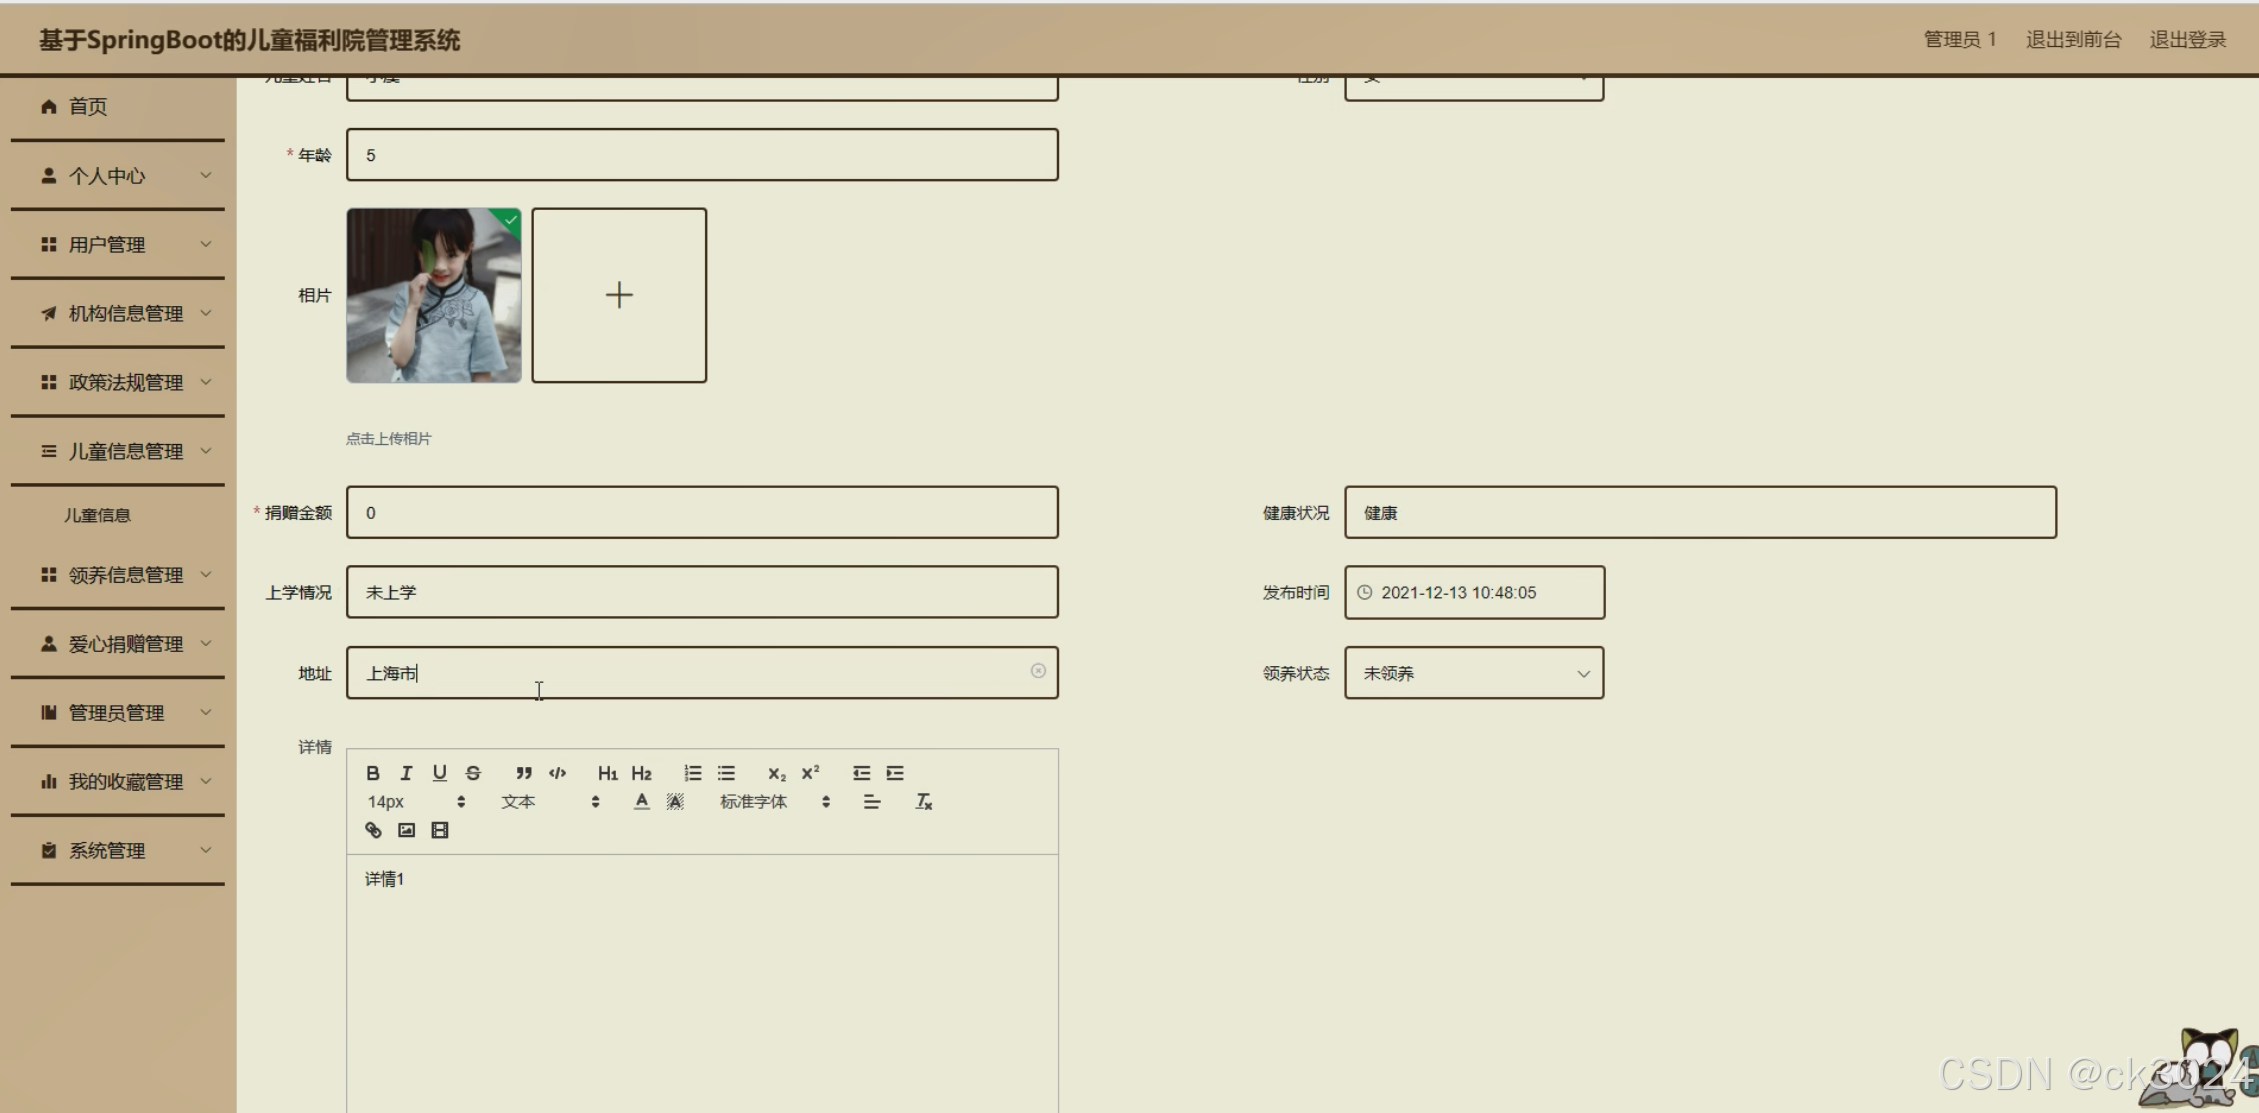Open text color picker in editor

point(641,802)
